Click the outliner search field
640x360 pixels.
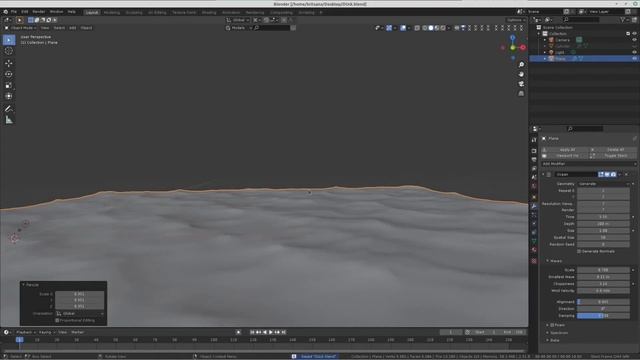tap(581, 20)
